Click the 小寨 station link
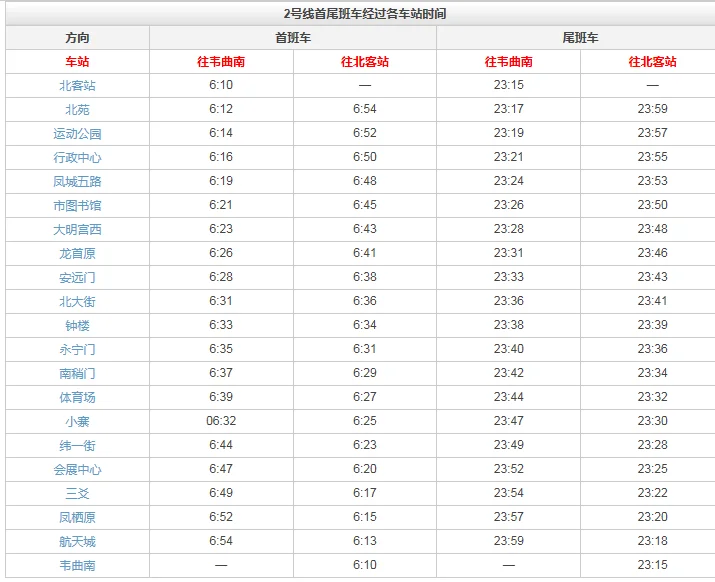The height and width of the screenshot is (582, 715). click(77, 421)
